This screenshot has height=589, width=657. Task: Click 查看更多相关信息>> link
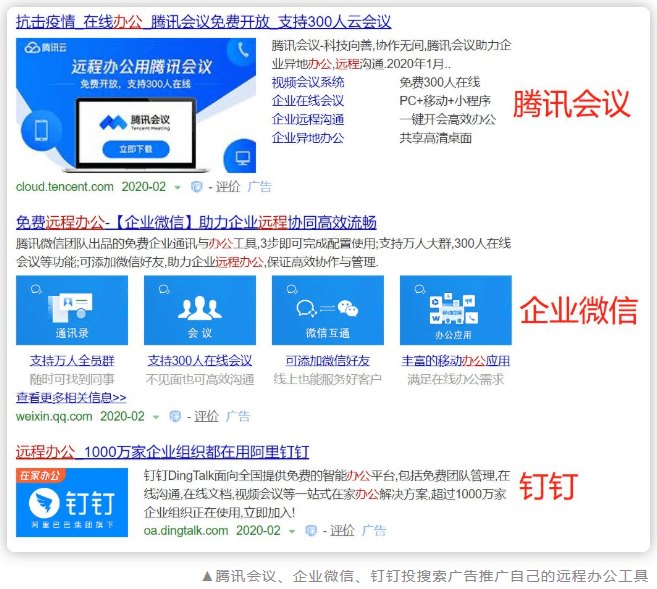tap(71, 397)
